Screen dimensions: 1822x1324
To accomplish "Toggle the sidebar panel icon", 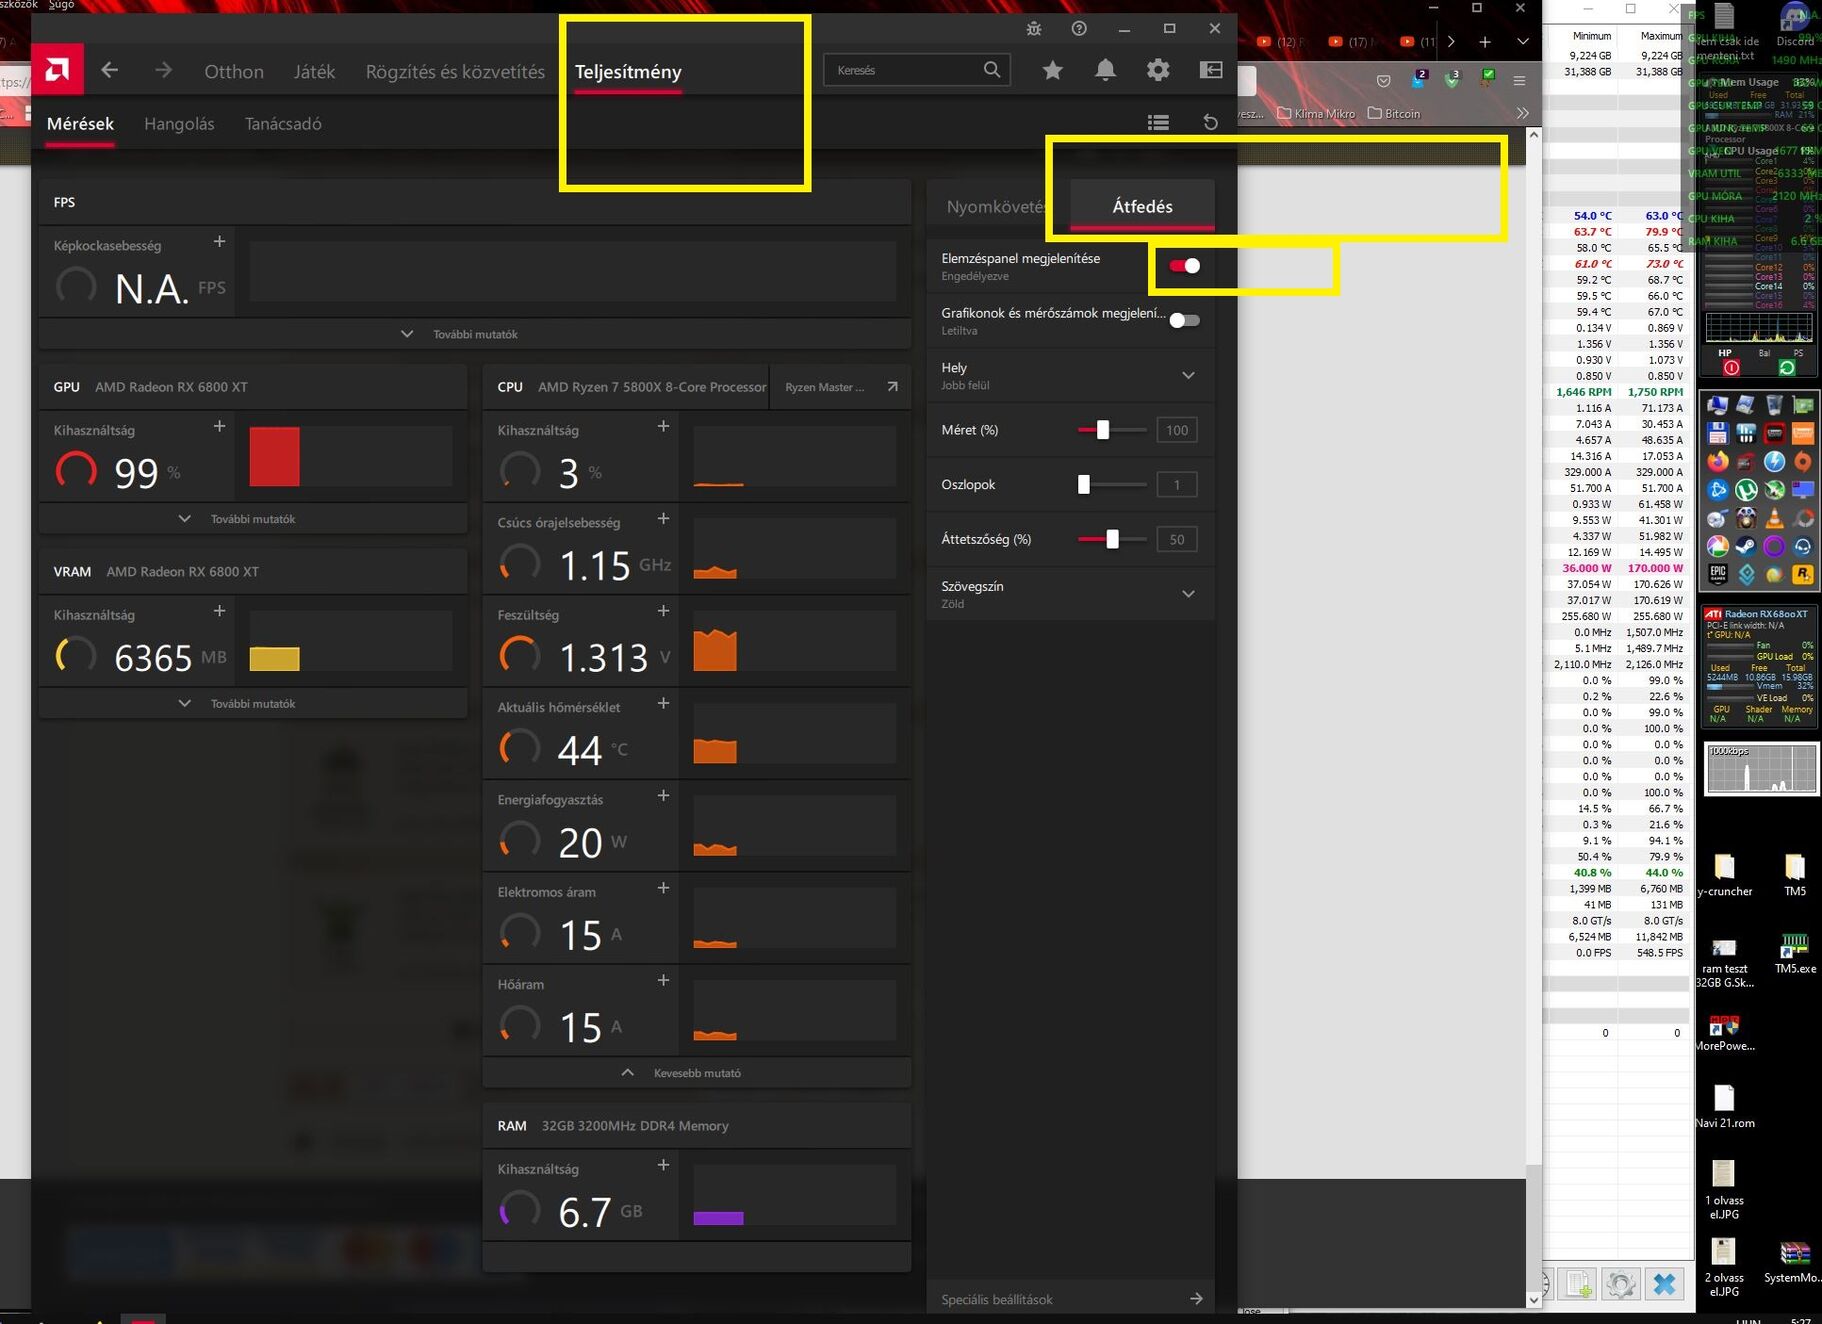I will pyautogui.click(x=1211, y=70).
